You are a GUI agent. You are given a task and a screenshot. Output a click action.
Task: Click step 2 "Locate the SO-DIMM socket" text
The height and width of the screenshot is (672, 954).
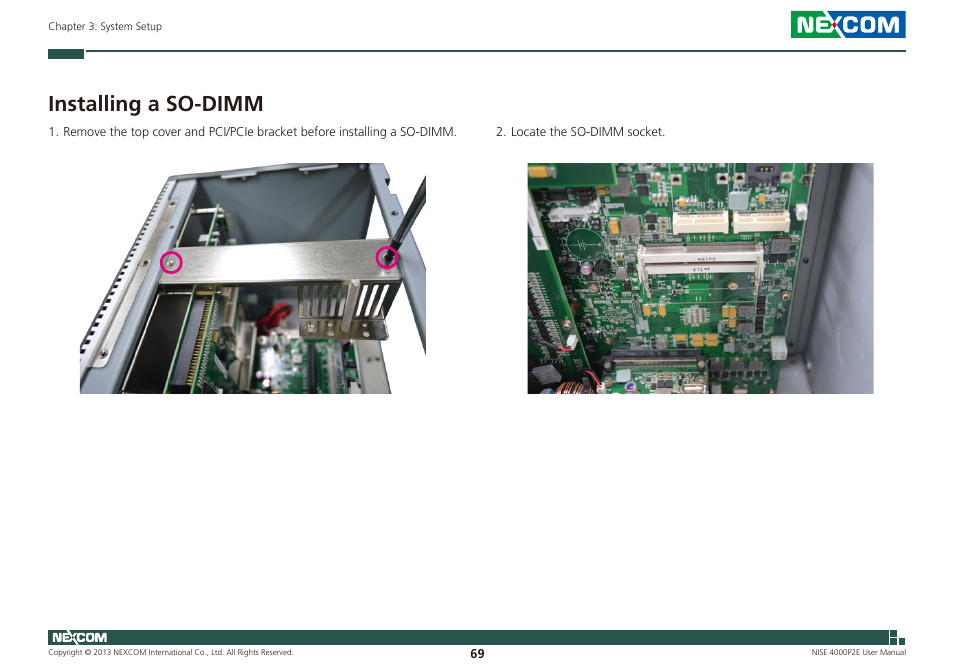point(580,132)
